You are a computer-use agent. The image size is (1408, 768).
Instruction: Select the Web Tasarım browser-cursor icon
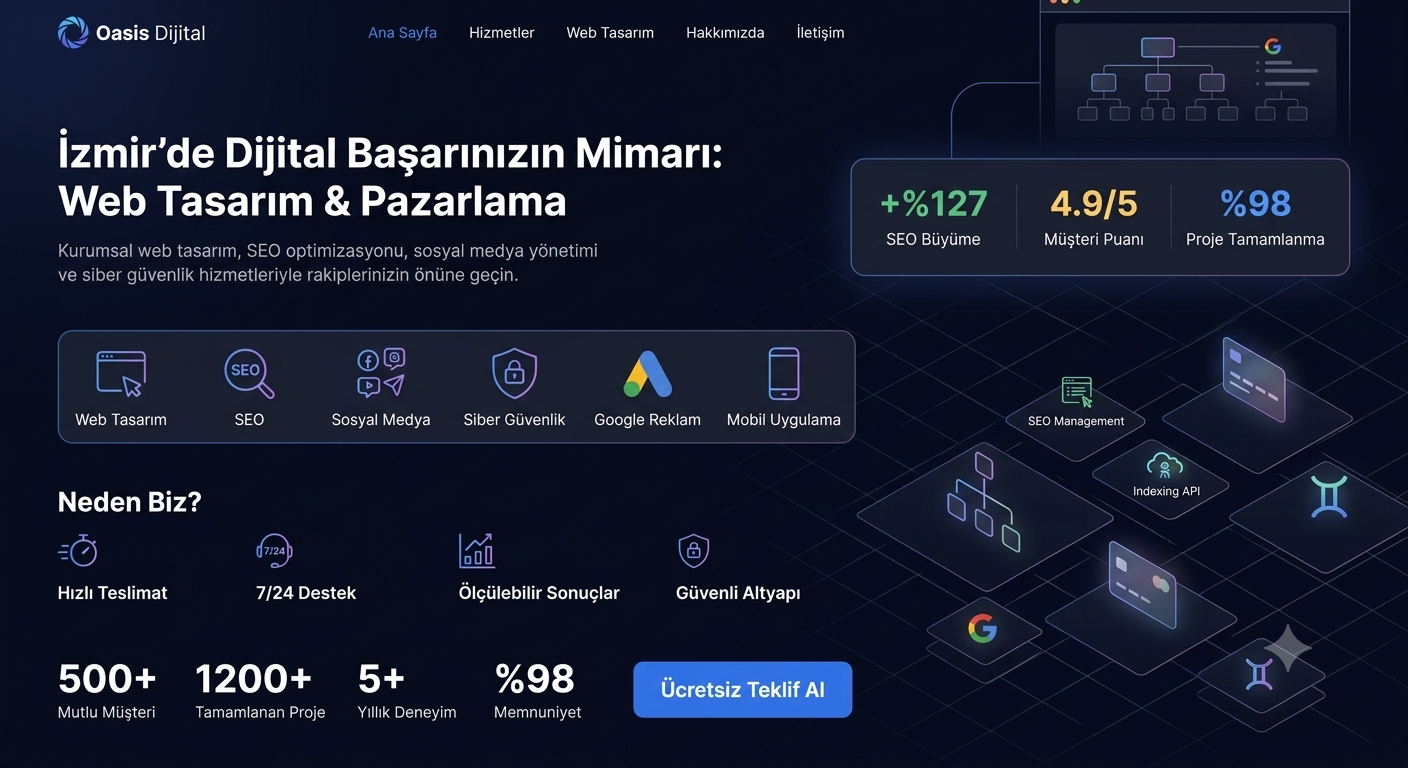tap(121, 374)
